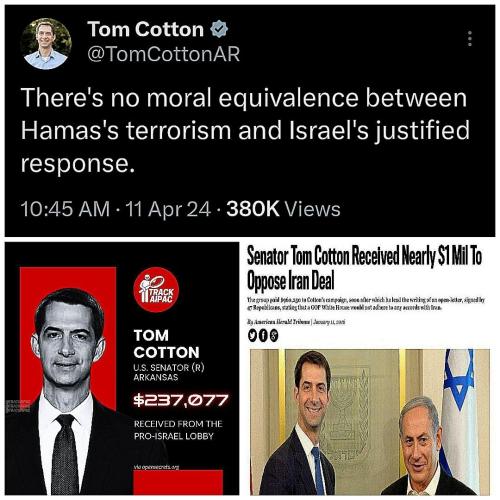Open the 10:45 AM tweet timestamp
This screenshot has width=500, height=500.
click(65, 209)
